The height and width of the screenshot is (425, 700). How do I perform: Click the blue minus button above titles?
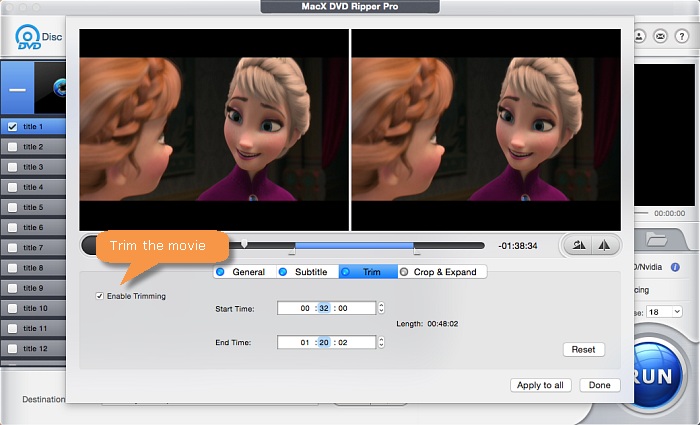tap(17, 88)
